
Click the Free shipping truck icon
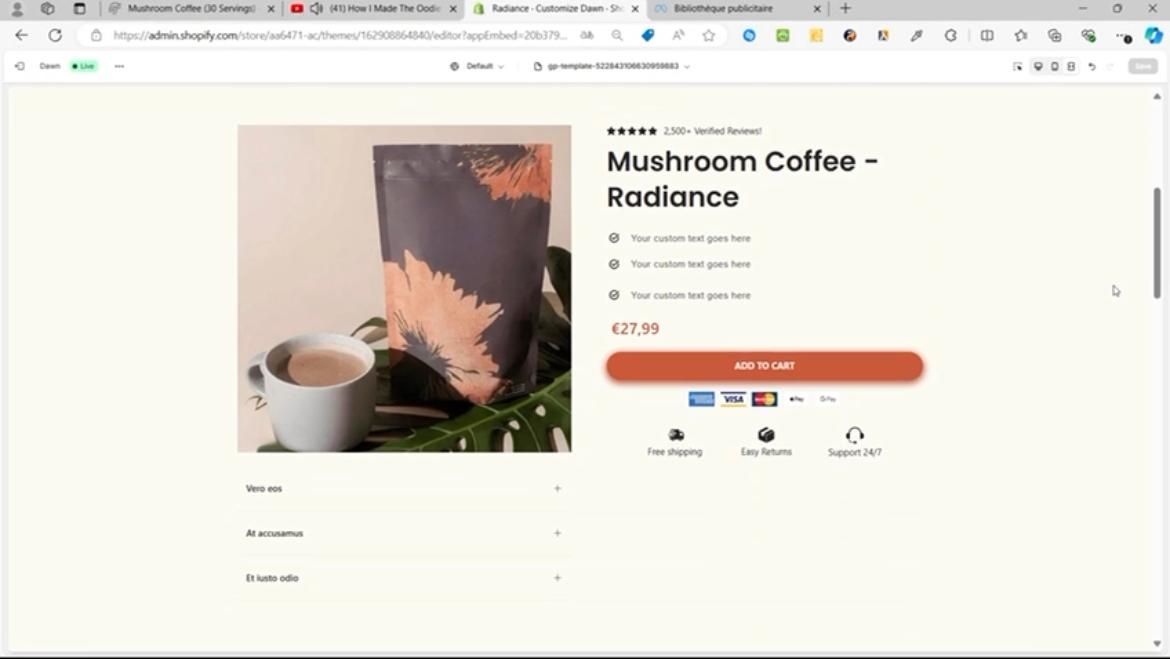pyautogui.click(x=676, y=434)
